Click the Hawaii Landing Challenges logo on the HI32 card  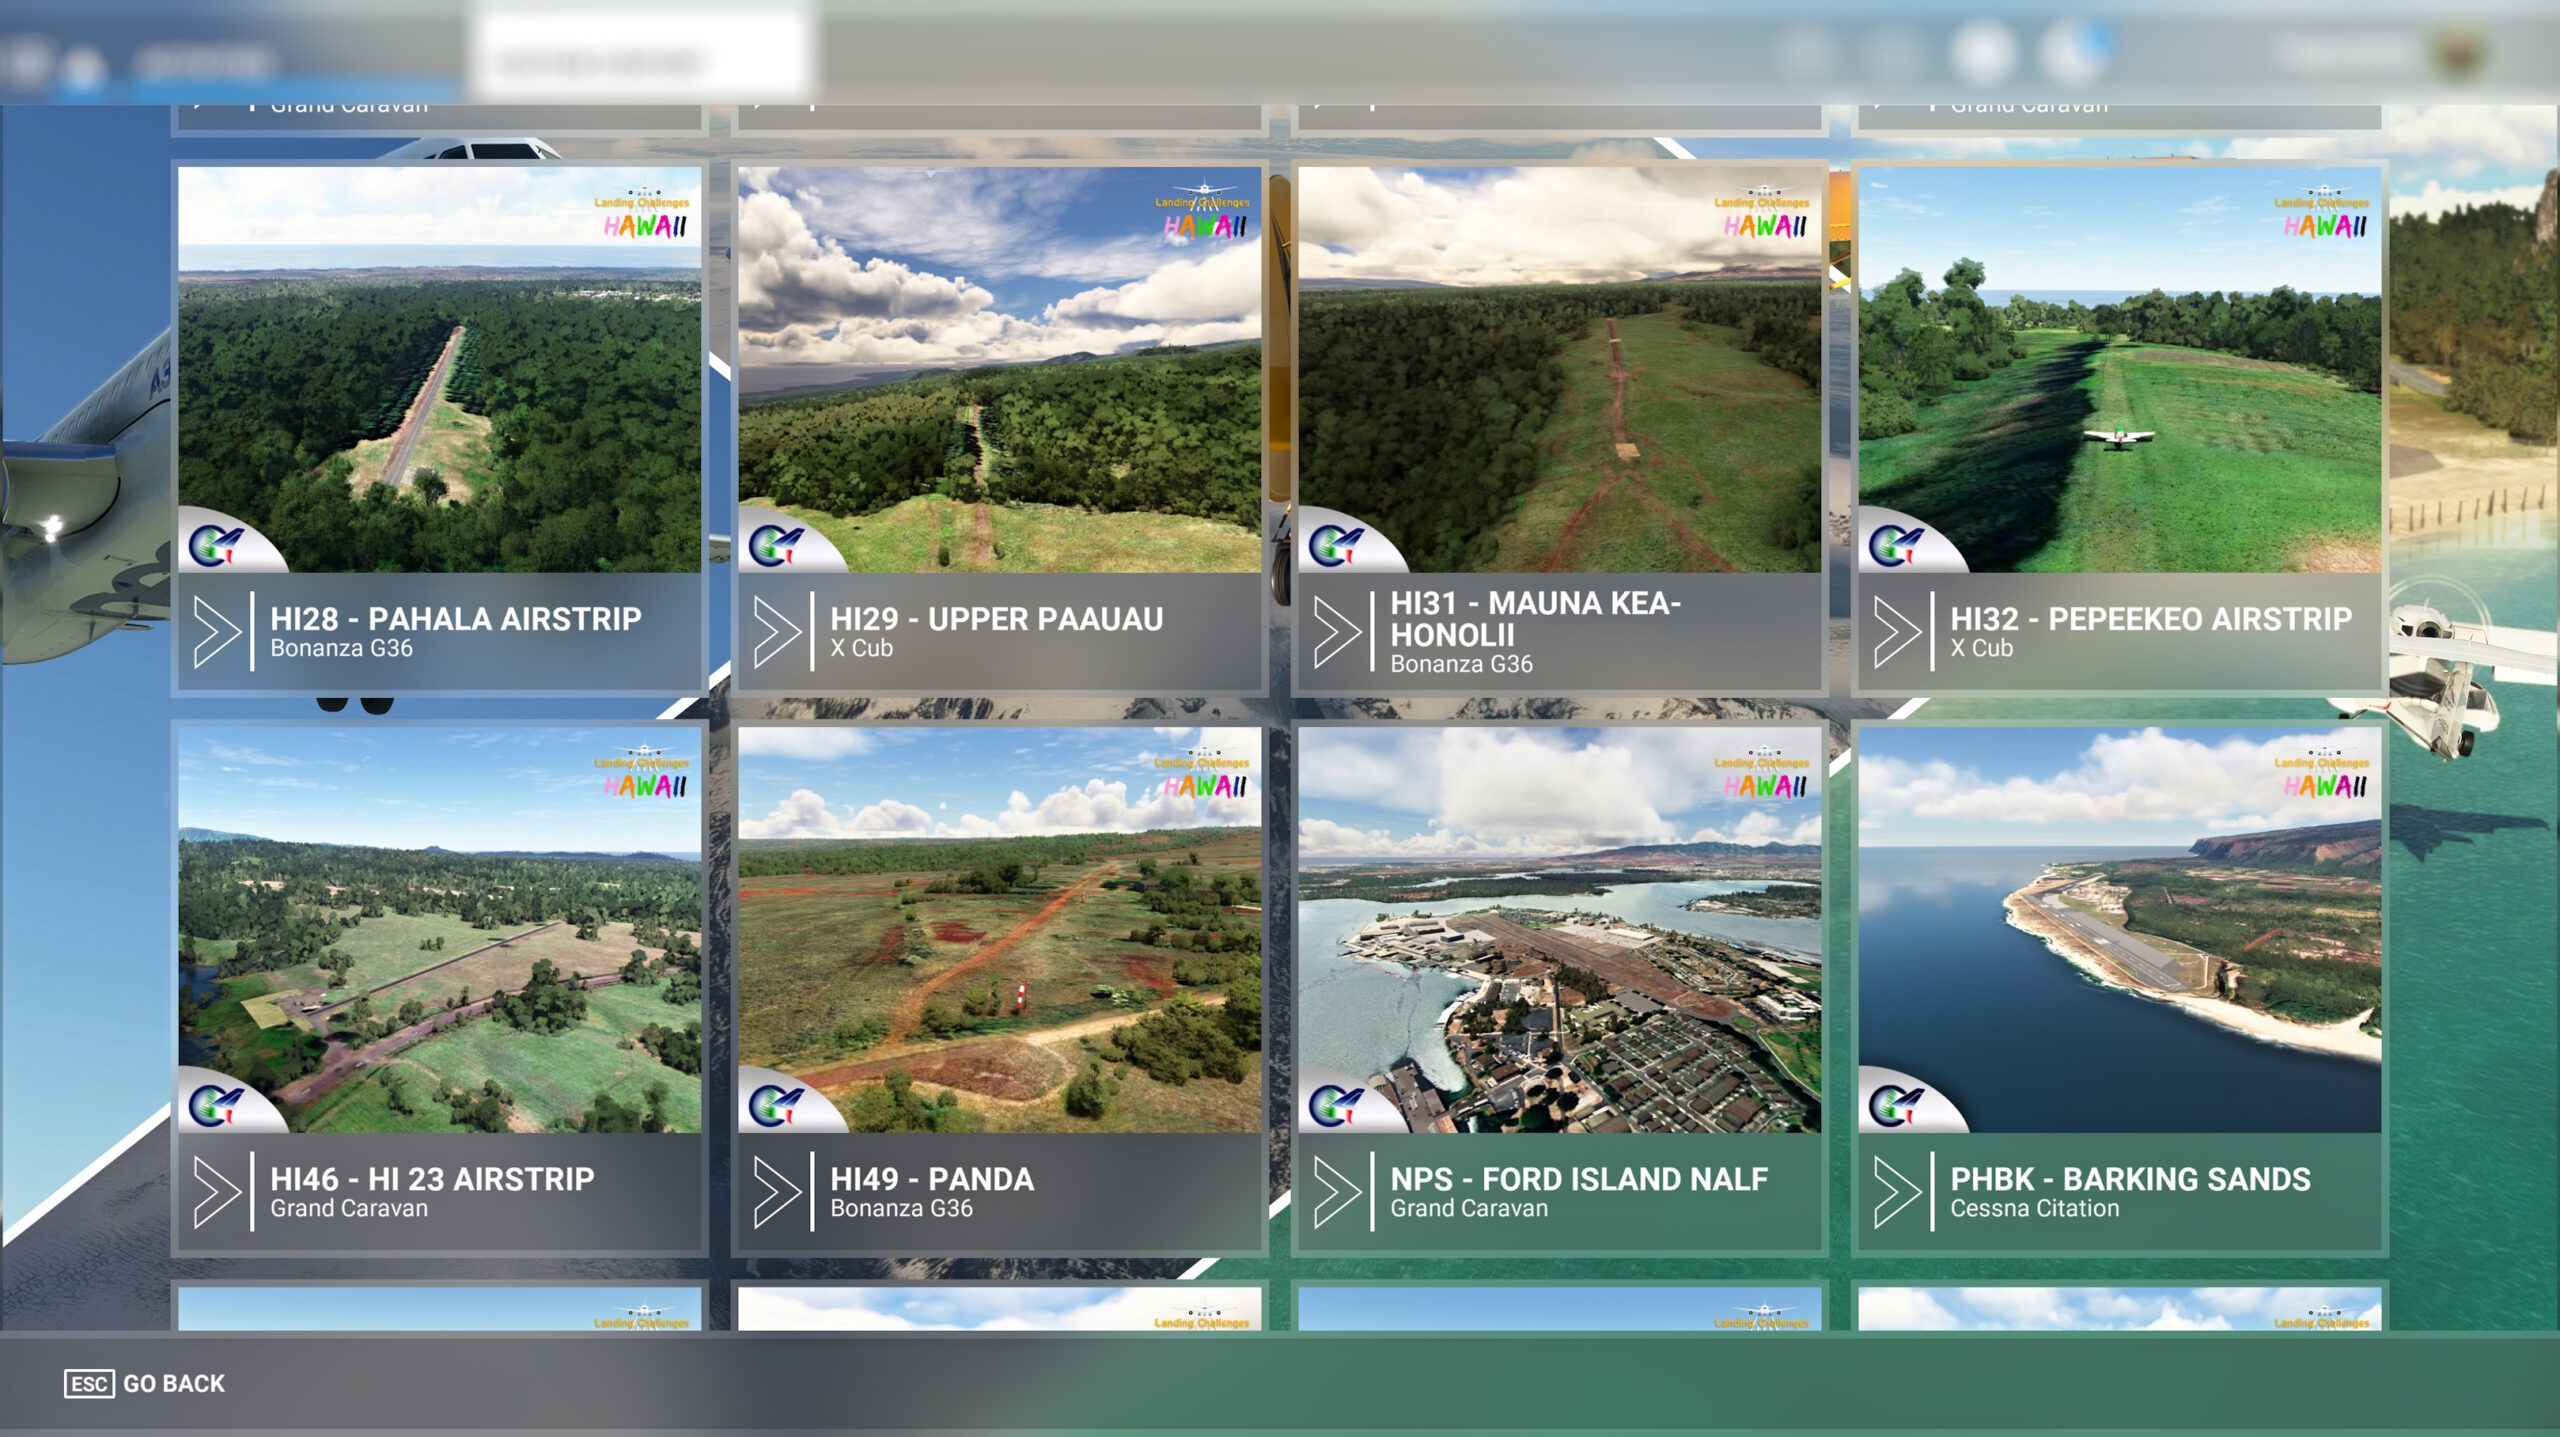point(2323,212)
